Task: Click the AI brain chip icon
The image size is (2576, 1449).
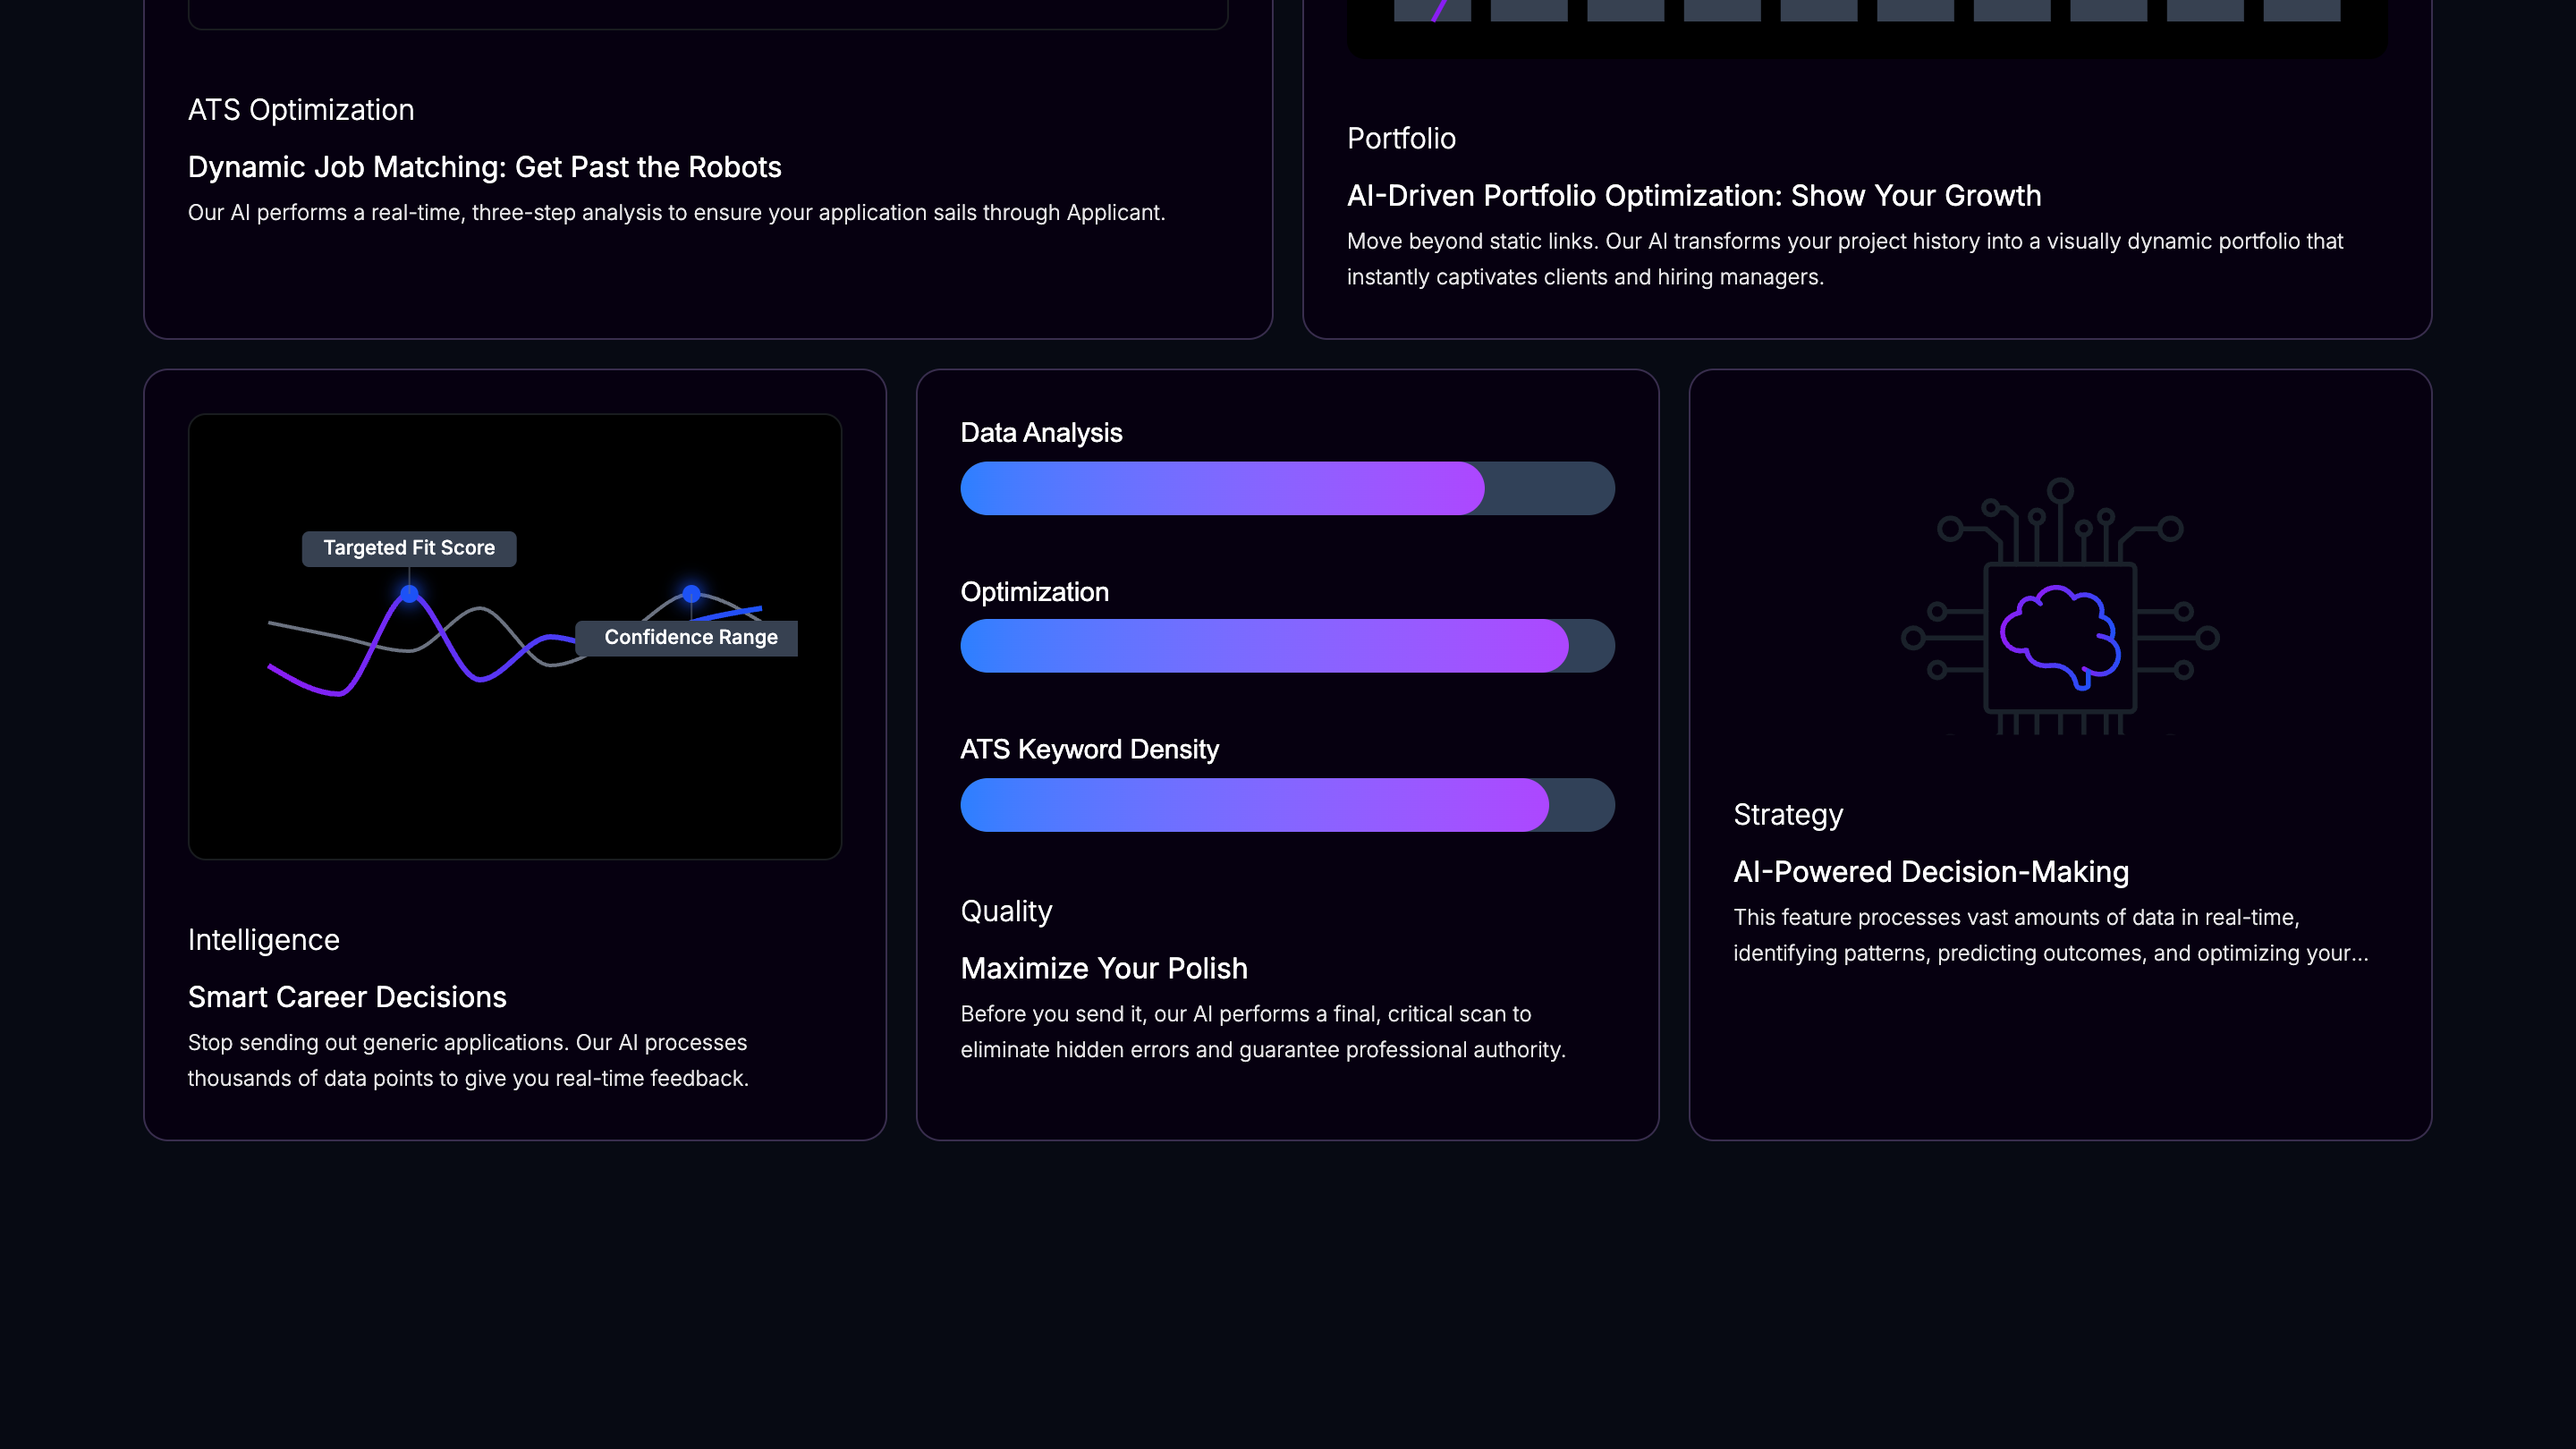Action: [x=2060, y=606]
